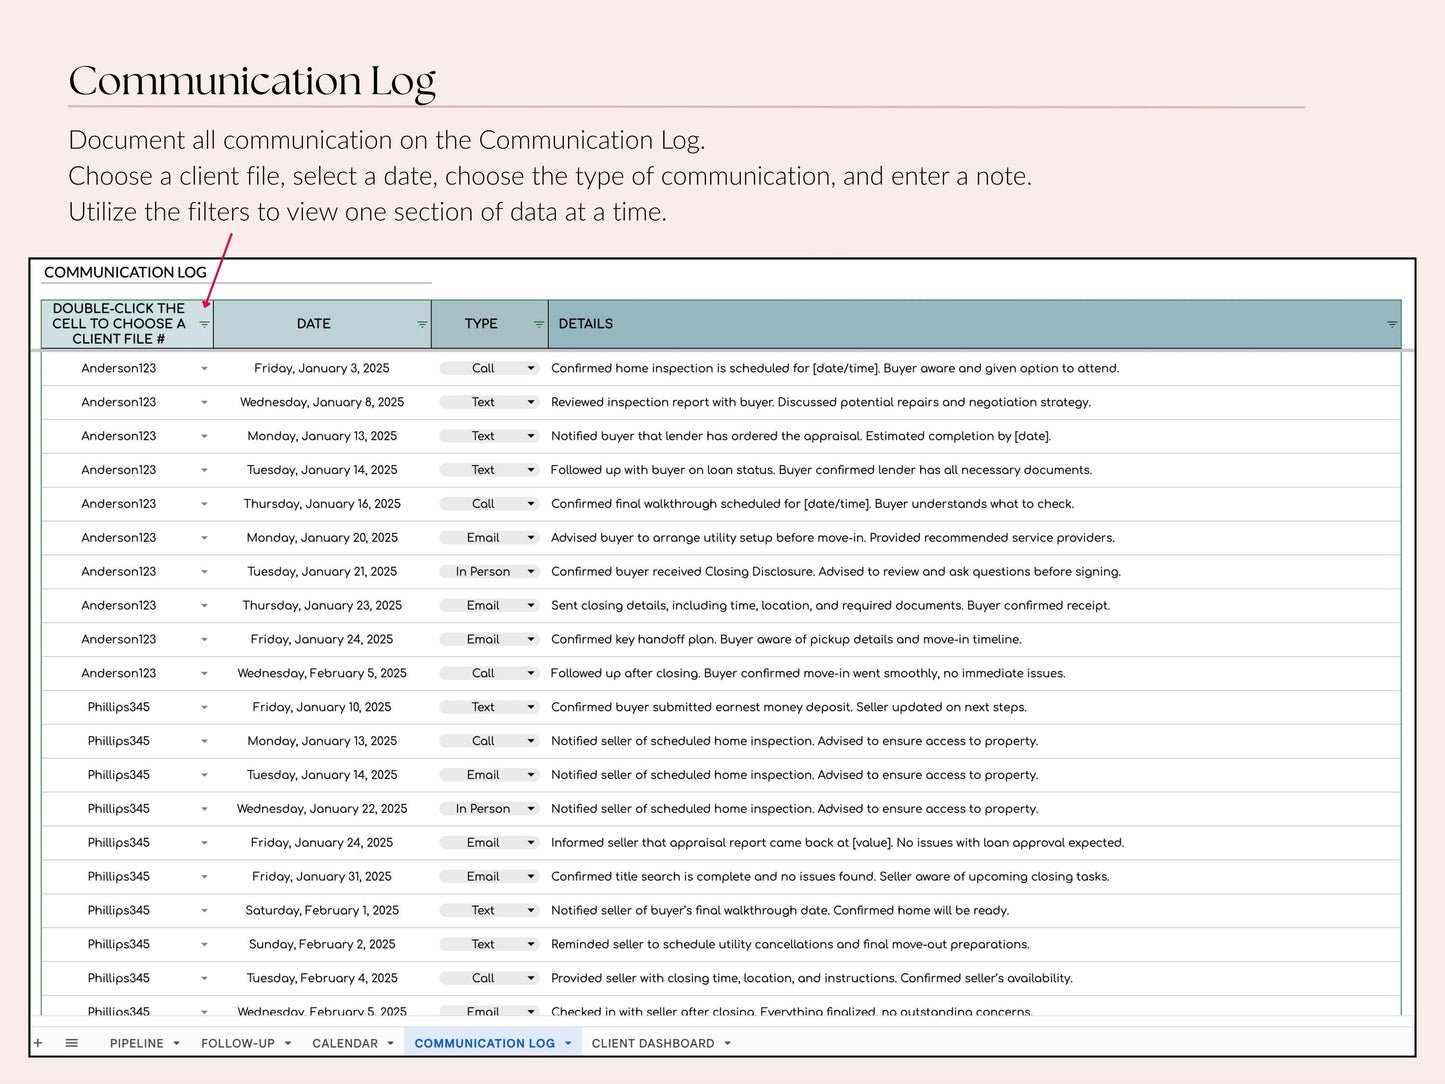
Task: Select details 'Notified buyer that lender has ordered' cell
Action: (974, 436)
